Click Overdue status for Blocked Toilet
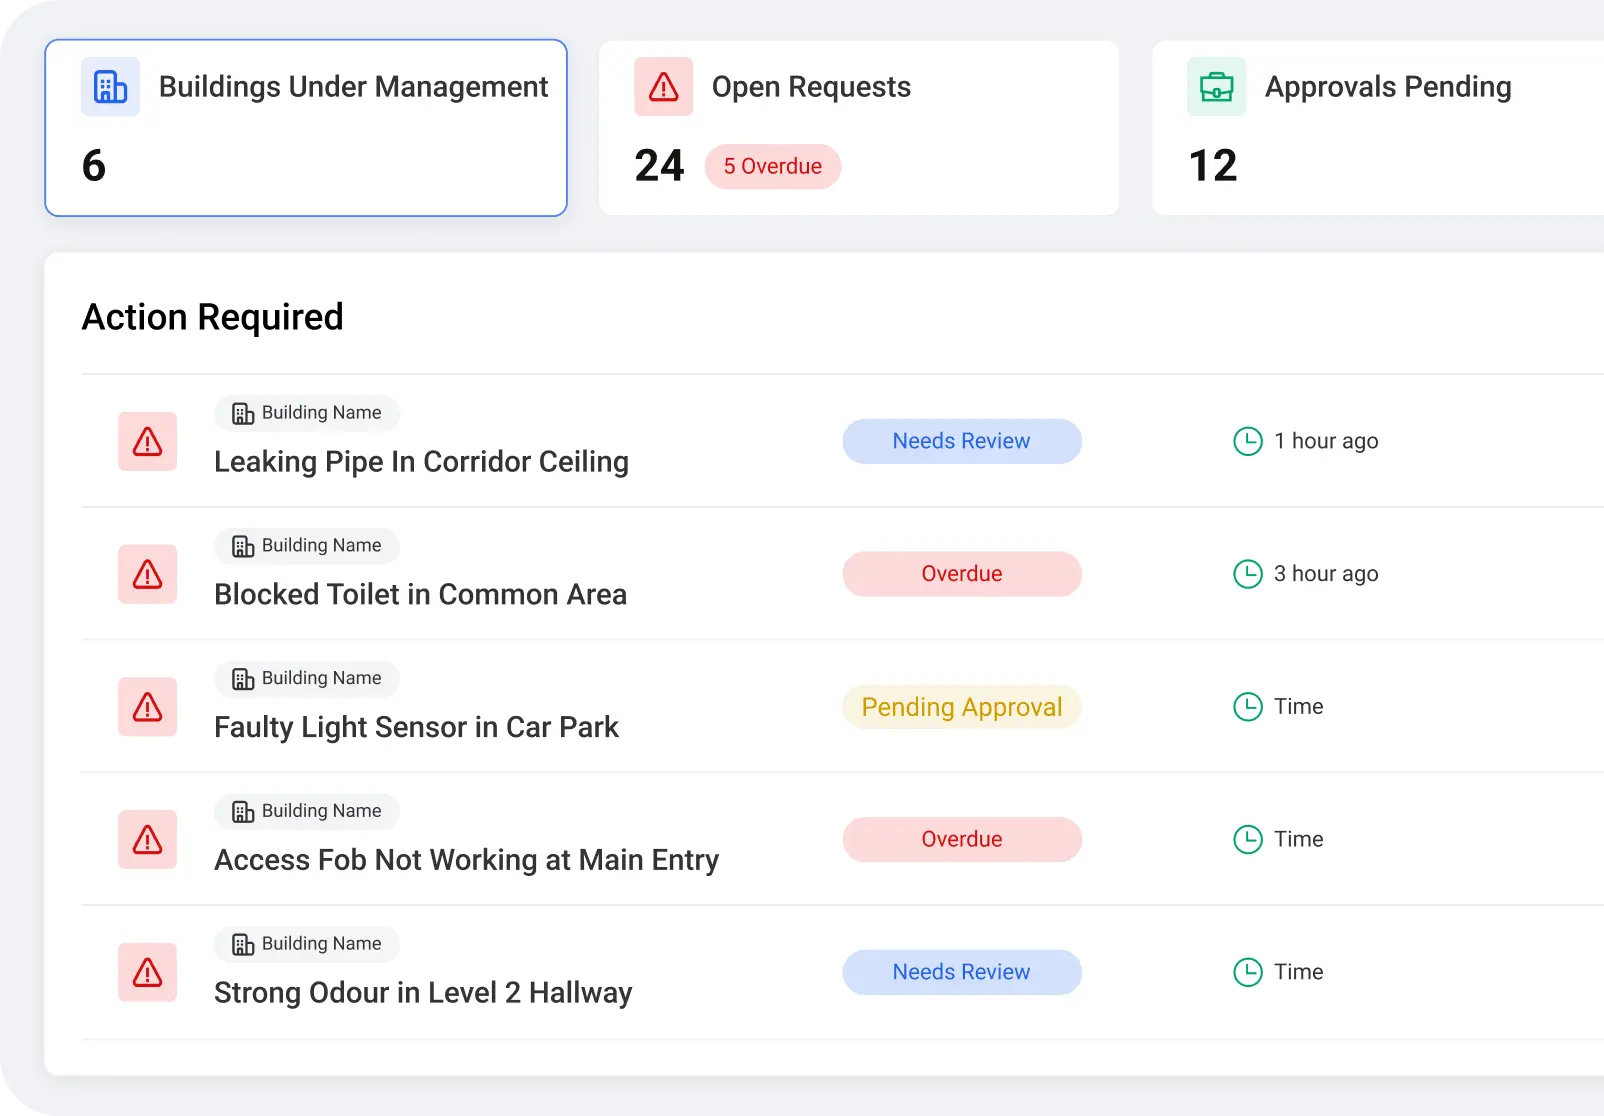Viewport: 1604px width, 1116px height. pyautogui.click(x=961, y=574)
